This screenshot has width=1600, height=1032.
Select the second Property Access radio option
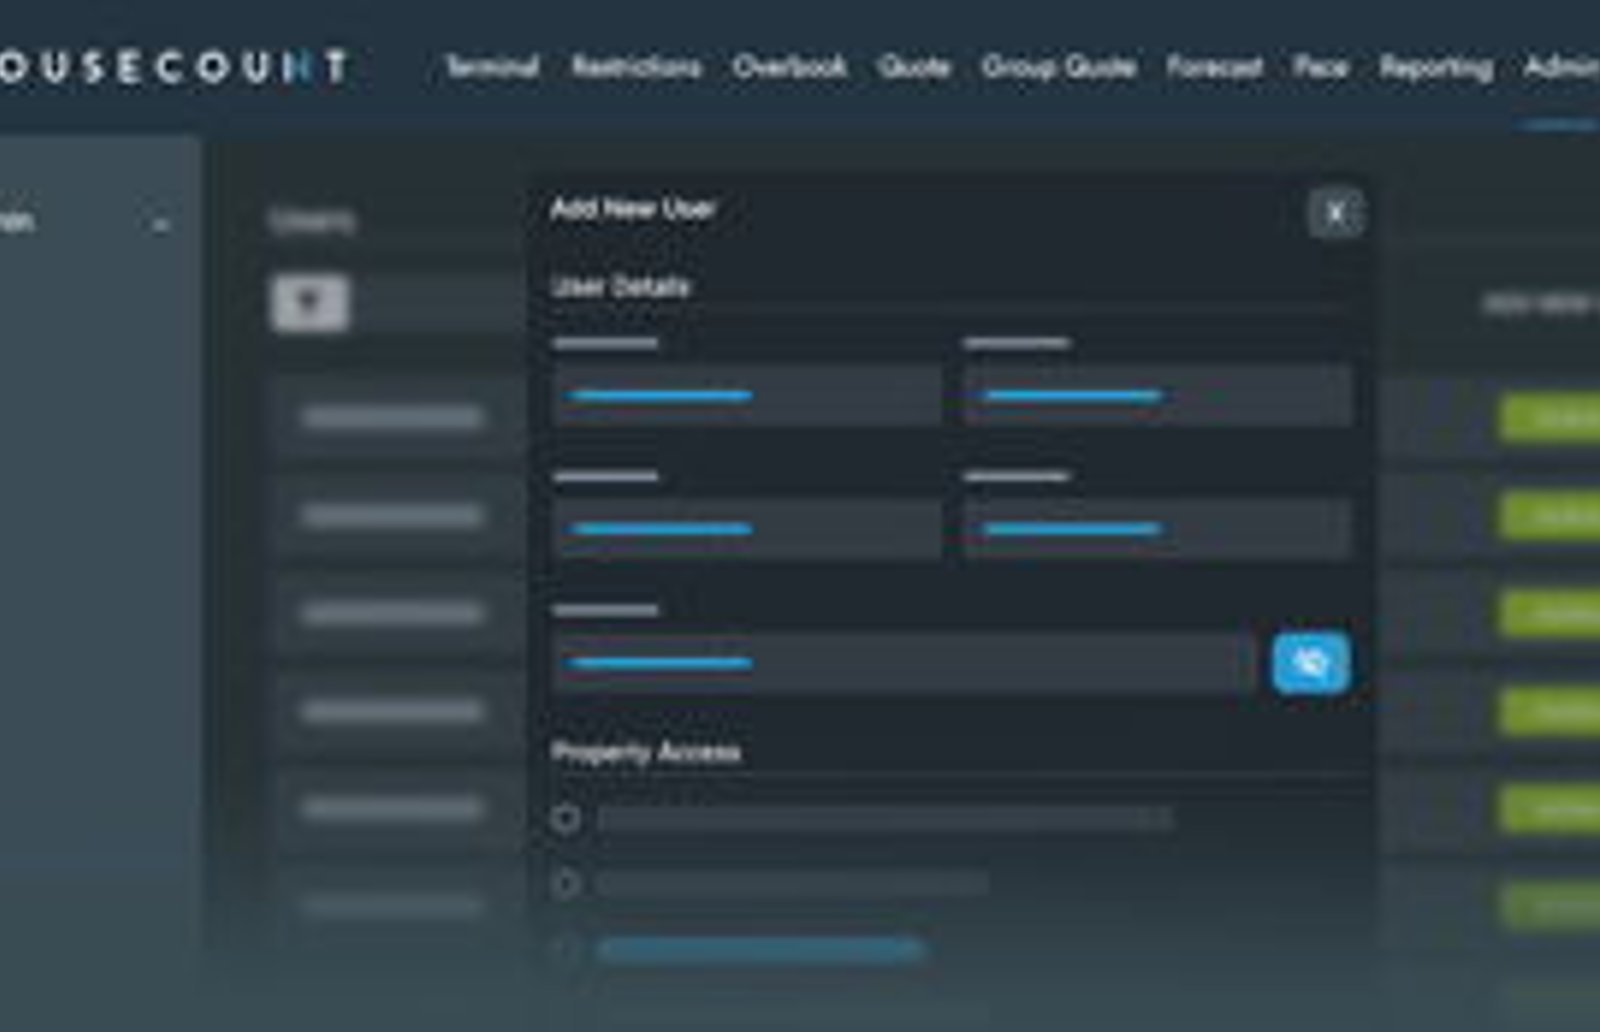coord(566,883)
